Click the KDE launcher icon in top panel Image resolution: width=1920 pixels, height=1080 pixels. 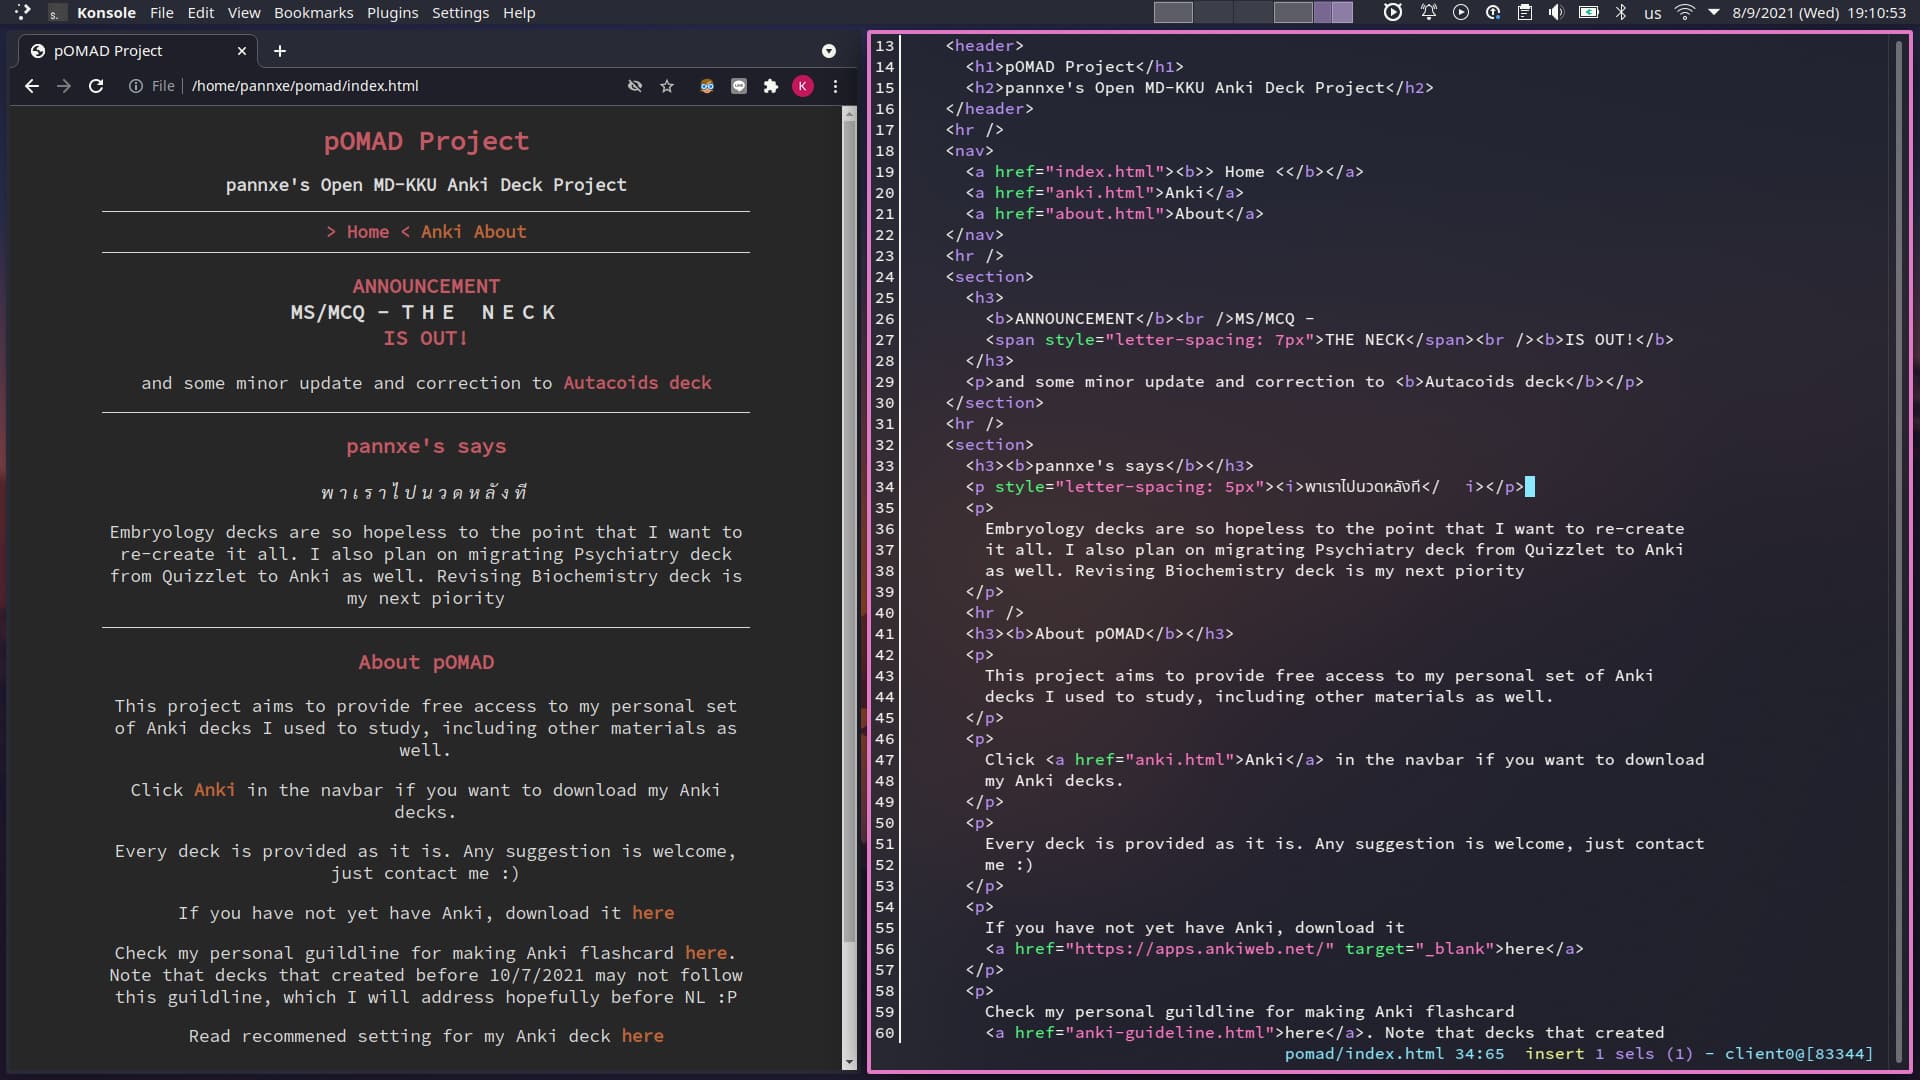(23, 12)
